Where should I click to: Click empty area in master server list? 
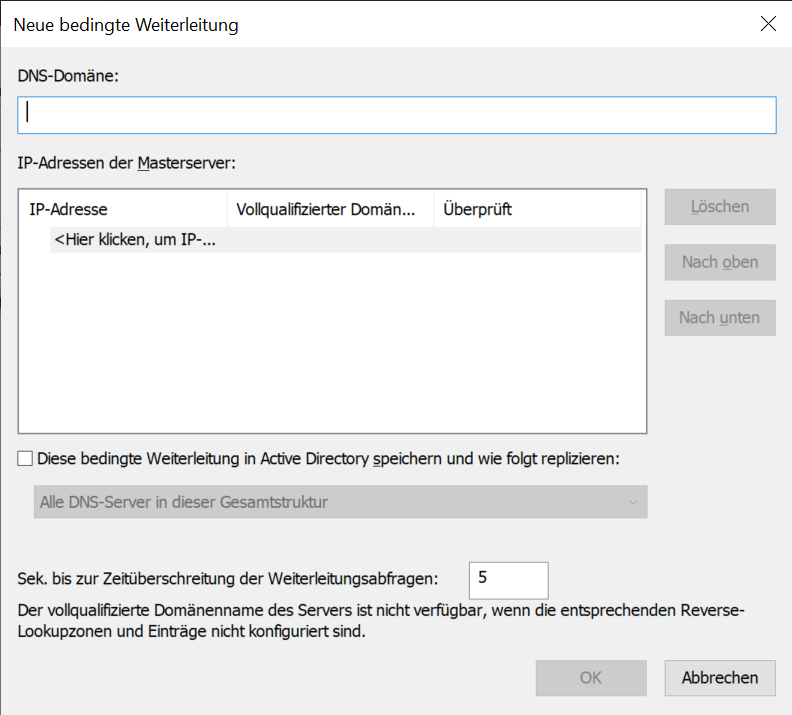332,343
